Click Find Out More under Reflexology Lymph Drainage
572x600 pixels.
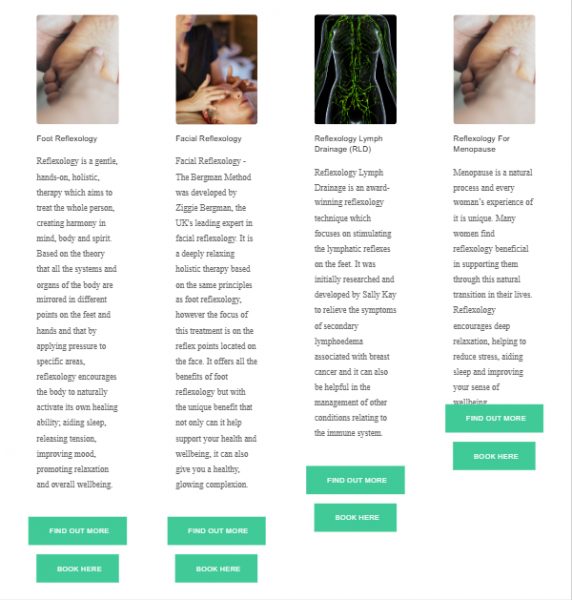[355, 480]
